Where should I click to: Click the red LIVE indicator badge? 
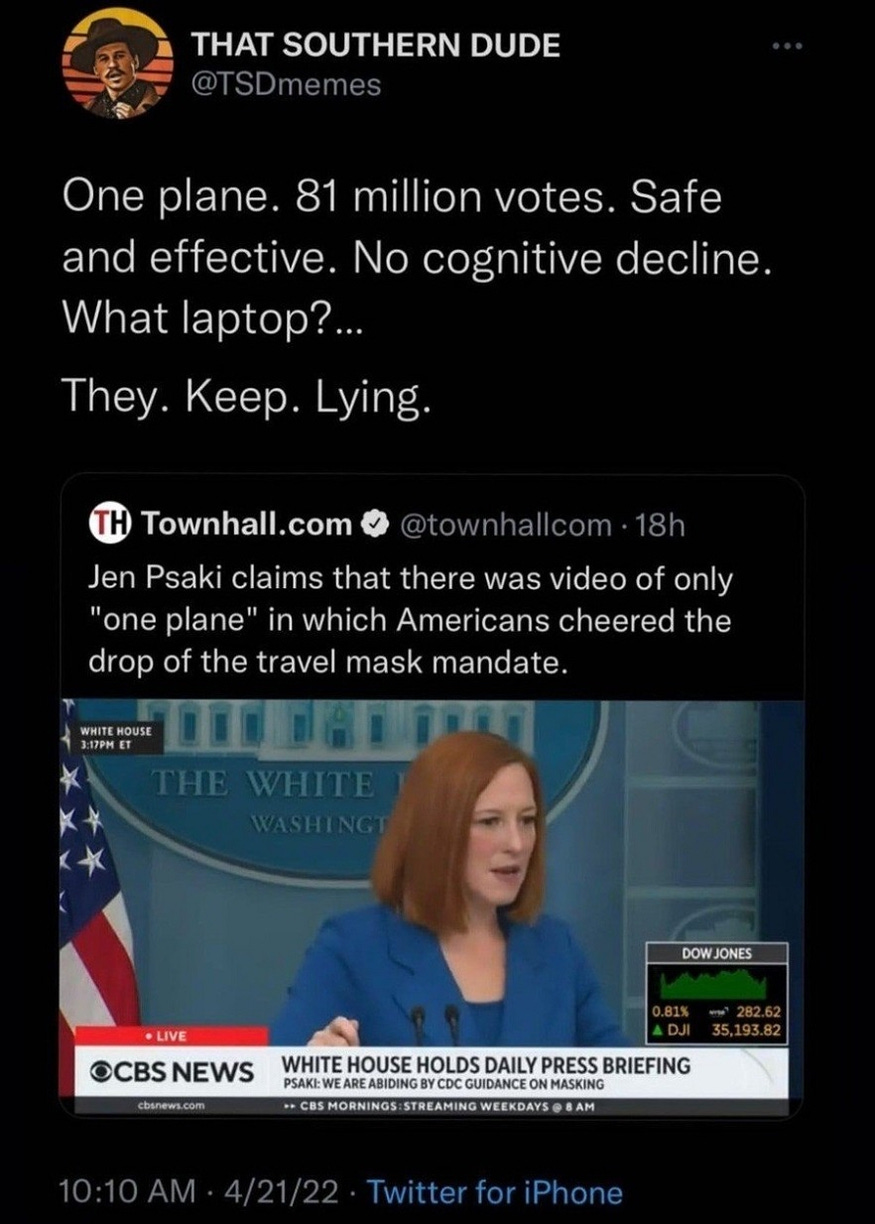coord(162,1037)
